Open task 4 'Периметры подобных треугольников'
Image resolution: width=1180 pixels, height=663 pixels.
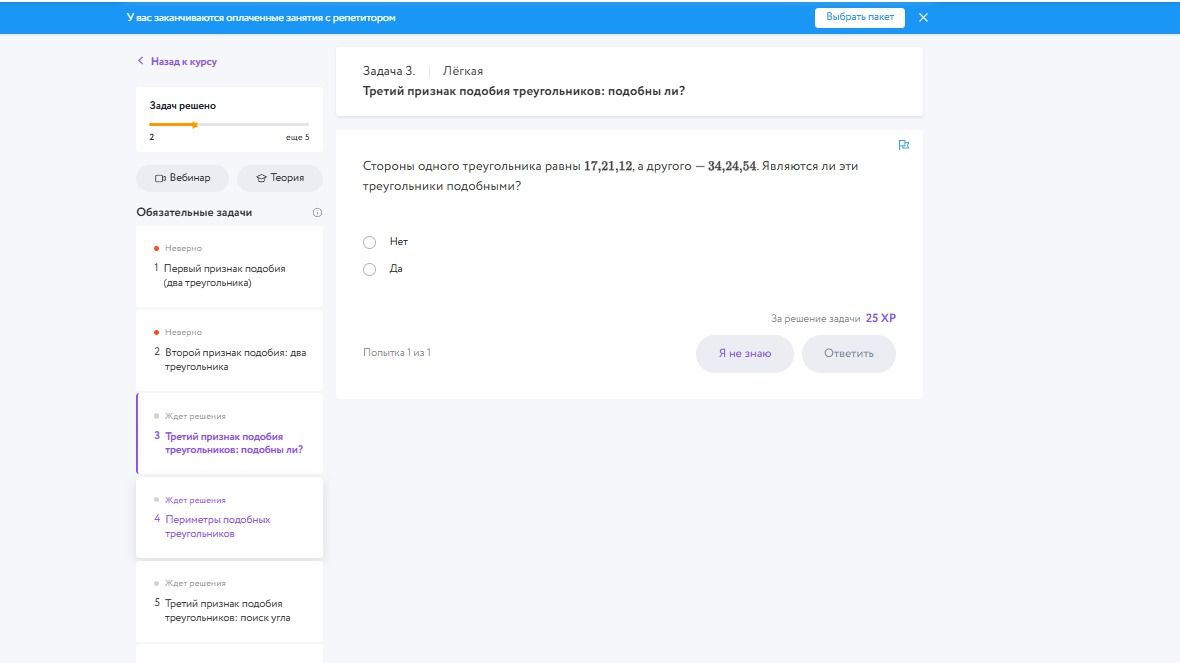click(x=230, y=518)
